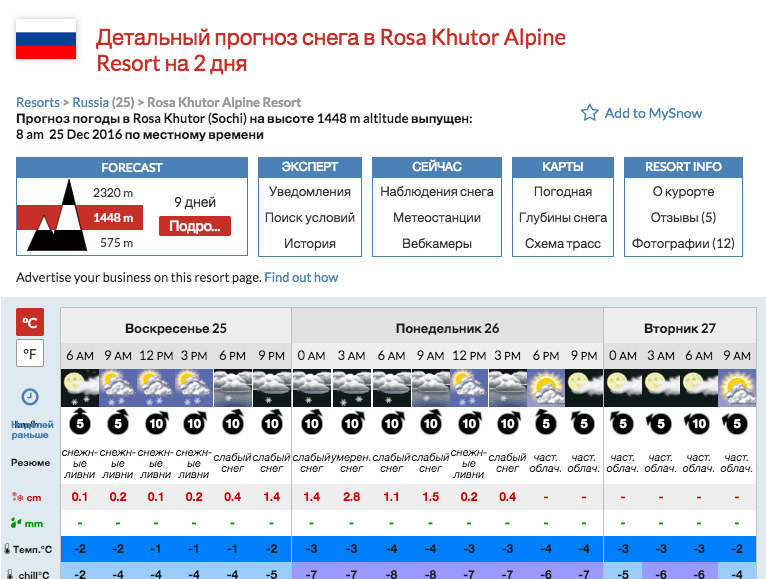Viewport: 766px width, 579px height.
Task: Click Sunday 3 PM weather icon
Action: (194, 388)
